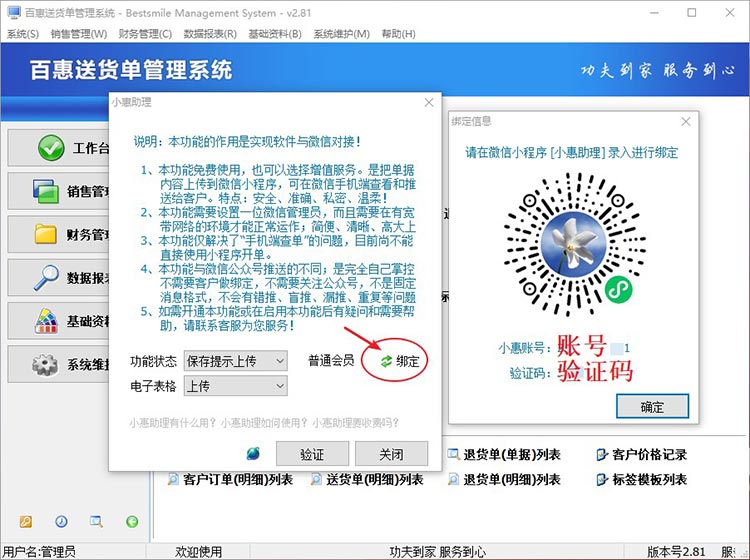Open the 数据报表 sidebar magnifier icon
Image resolution: width=750 pixels, height=560 pixels.
coord(46,277)
